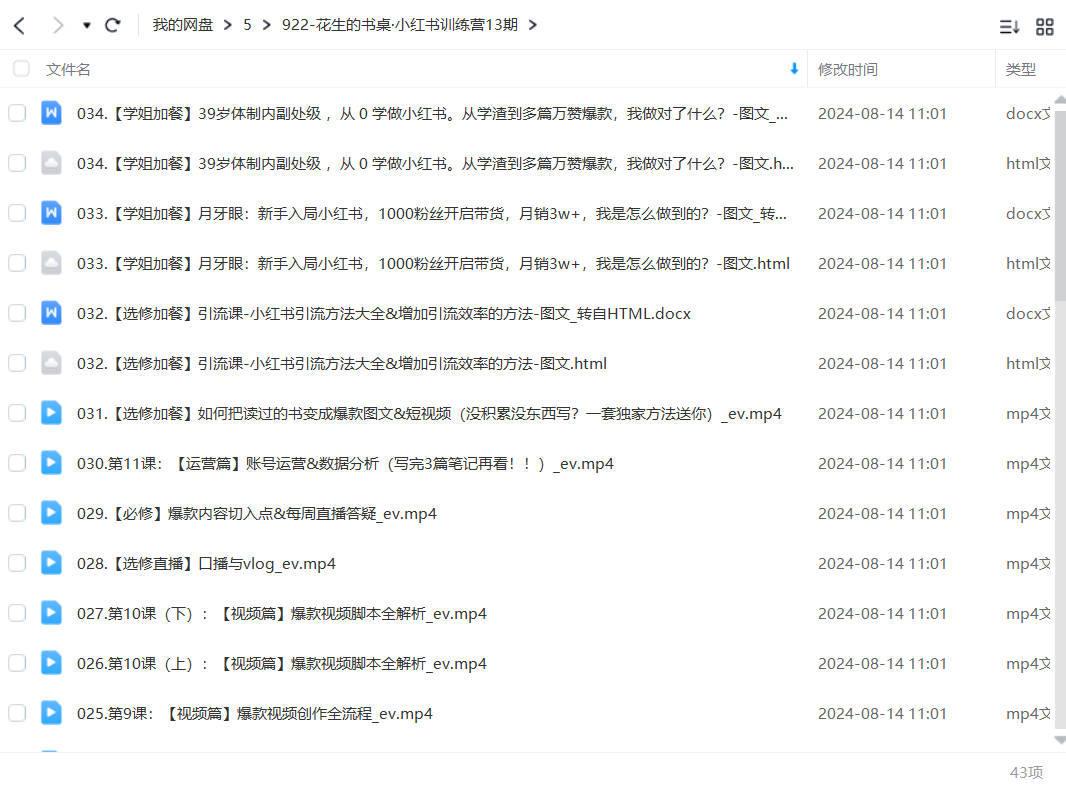
Task: Refresh the file list
Action: point(113,26)
